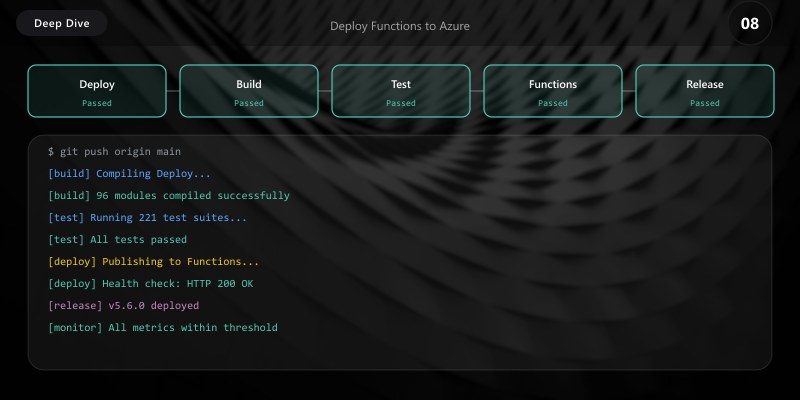The image size is (800, 400).
Task: Open the Functions pipeline stage card
Action: tap(553, 91)
